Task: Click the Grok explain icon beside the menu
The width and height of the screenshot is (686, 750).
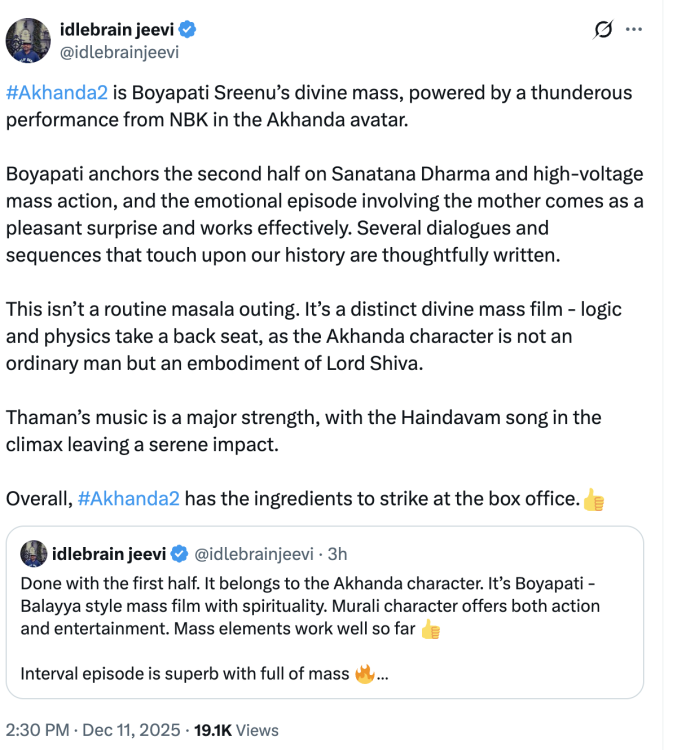Action: [602, 29]
